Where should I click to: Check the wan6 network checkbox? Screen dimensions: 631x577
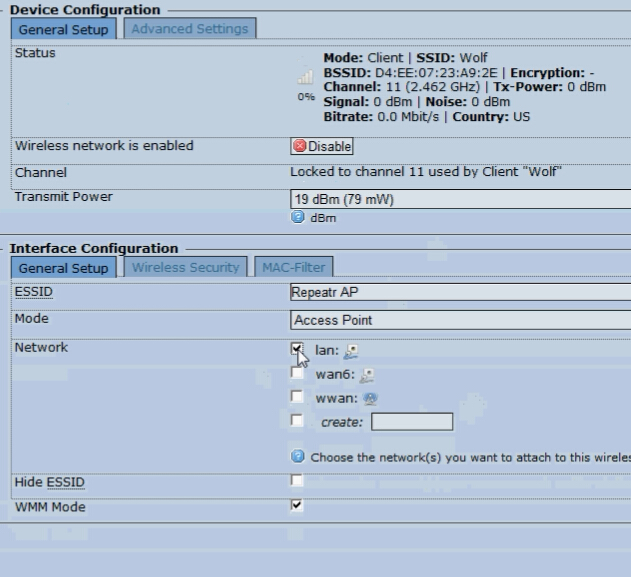pyautogui.click(x=297, y=373)
